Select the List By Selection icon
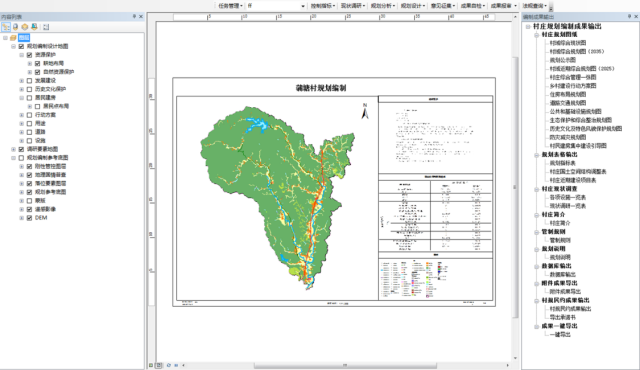This screenshot has width=640, height=370. point(34,27)
